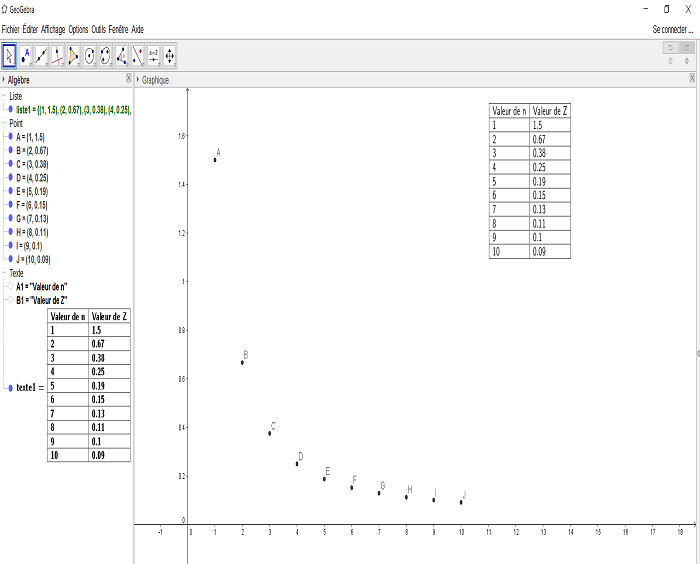700x564 pixels.
Task: Collapse the Liste category node
Action: 3,96
